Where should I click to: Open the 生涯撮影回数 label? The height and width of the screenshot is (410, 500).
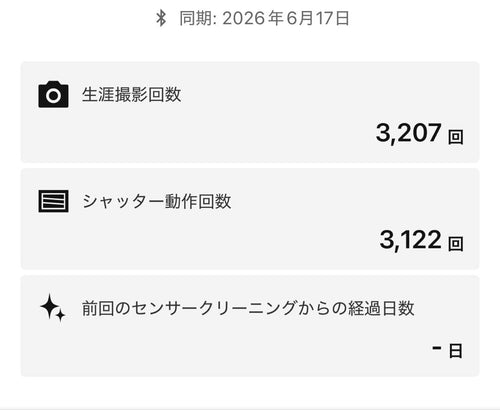point(132,95)
